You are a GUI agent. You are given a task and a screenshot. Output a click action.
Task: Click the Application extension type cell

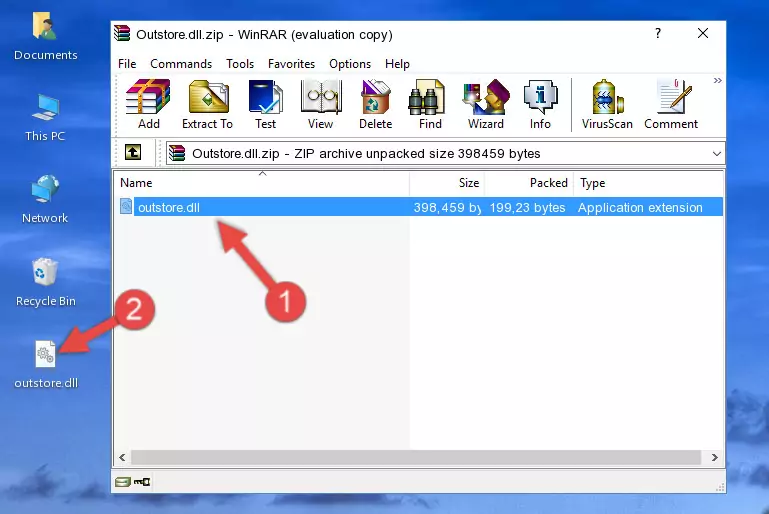pyautogui.click(x=640, y=207)
